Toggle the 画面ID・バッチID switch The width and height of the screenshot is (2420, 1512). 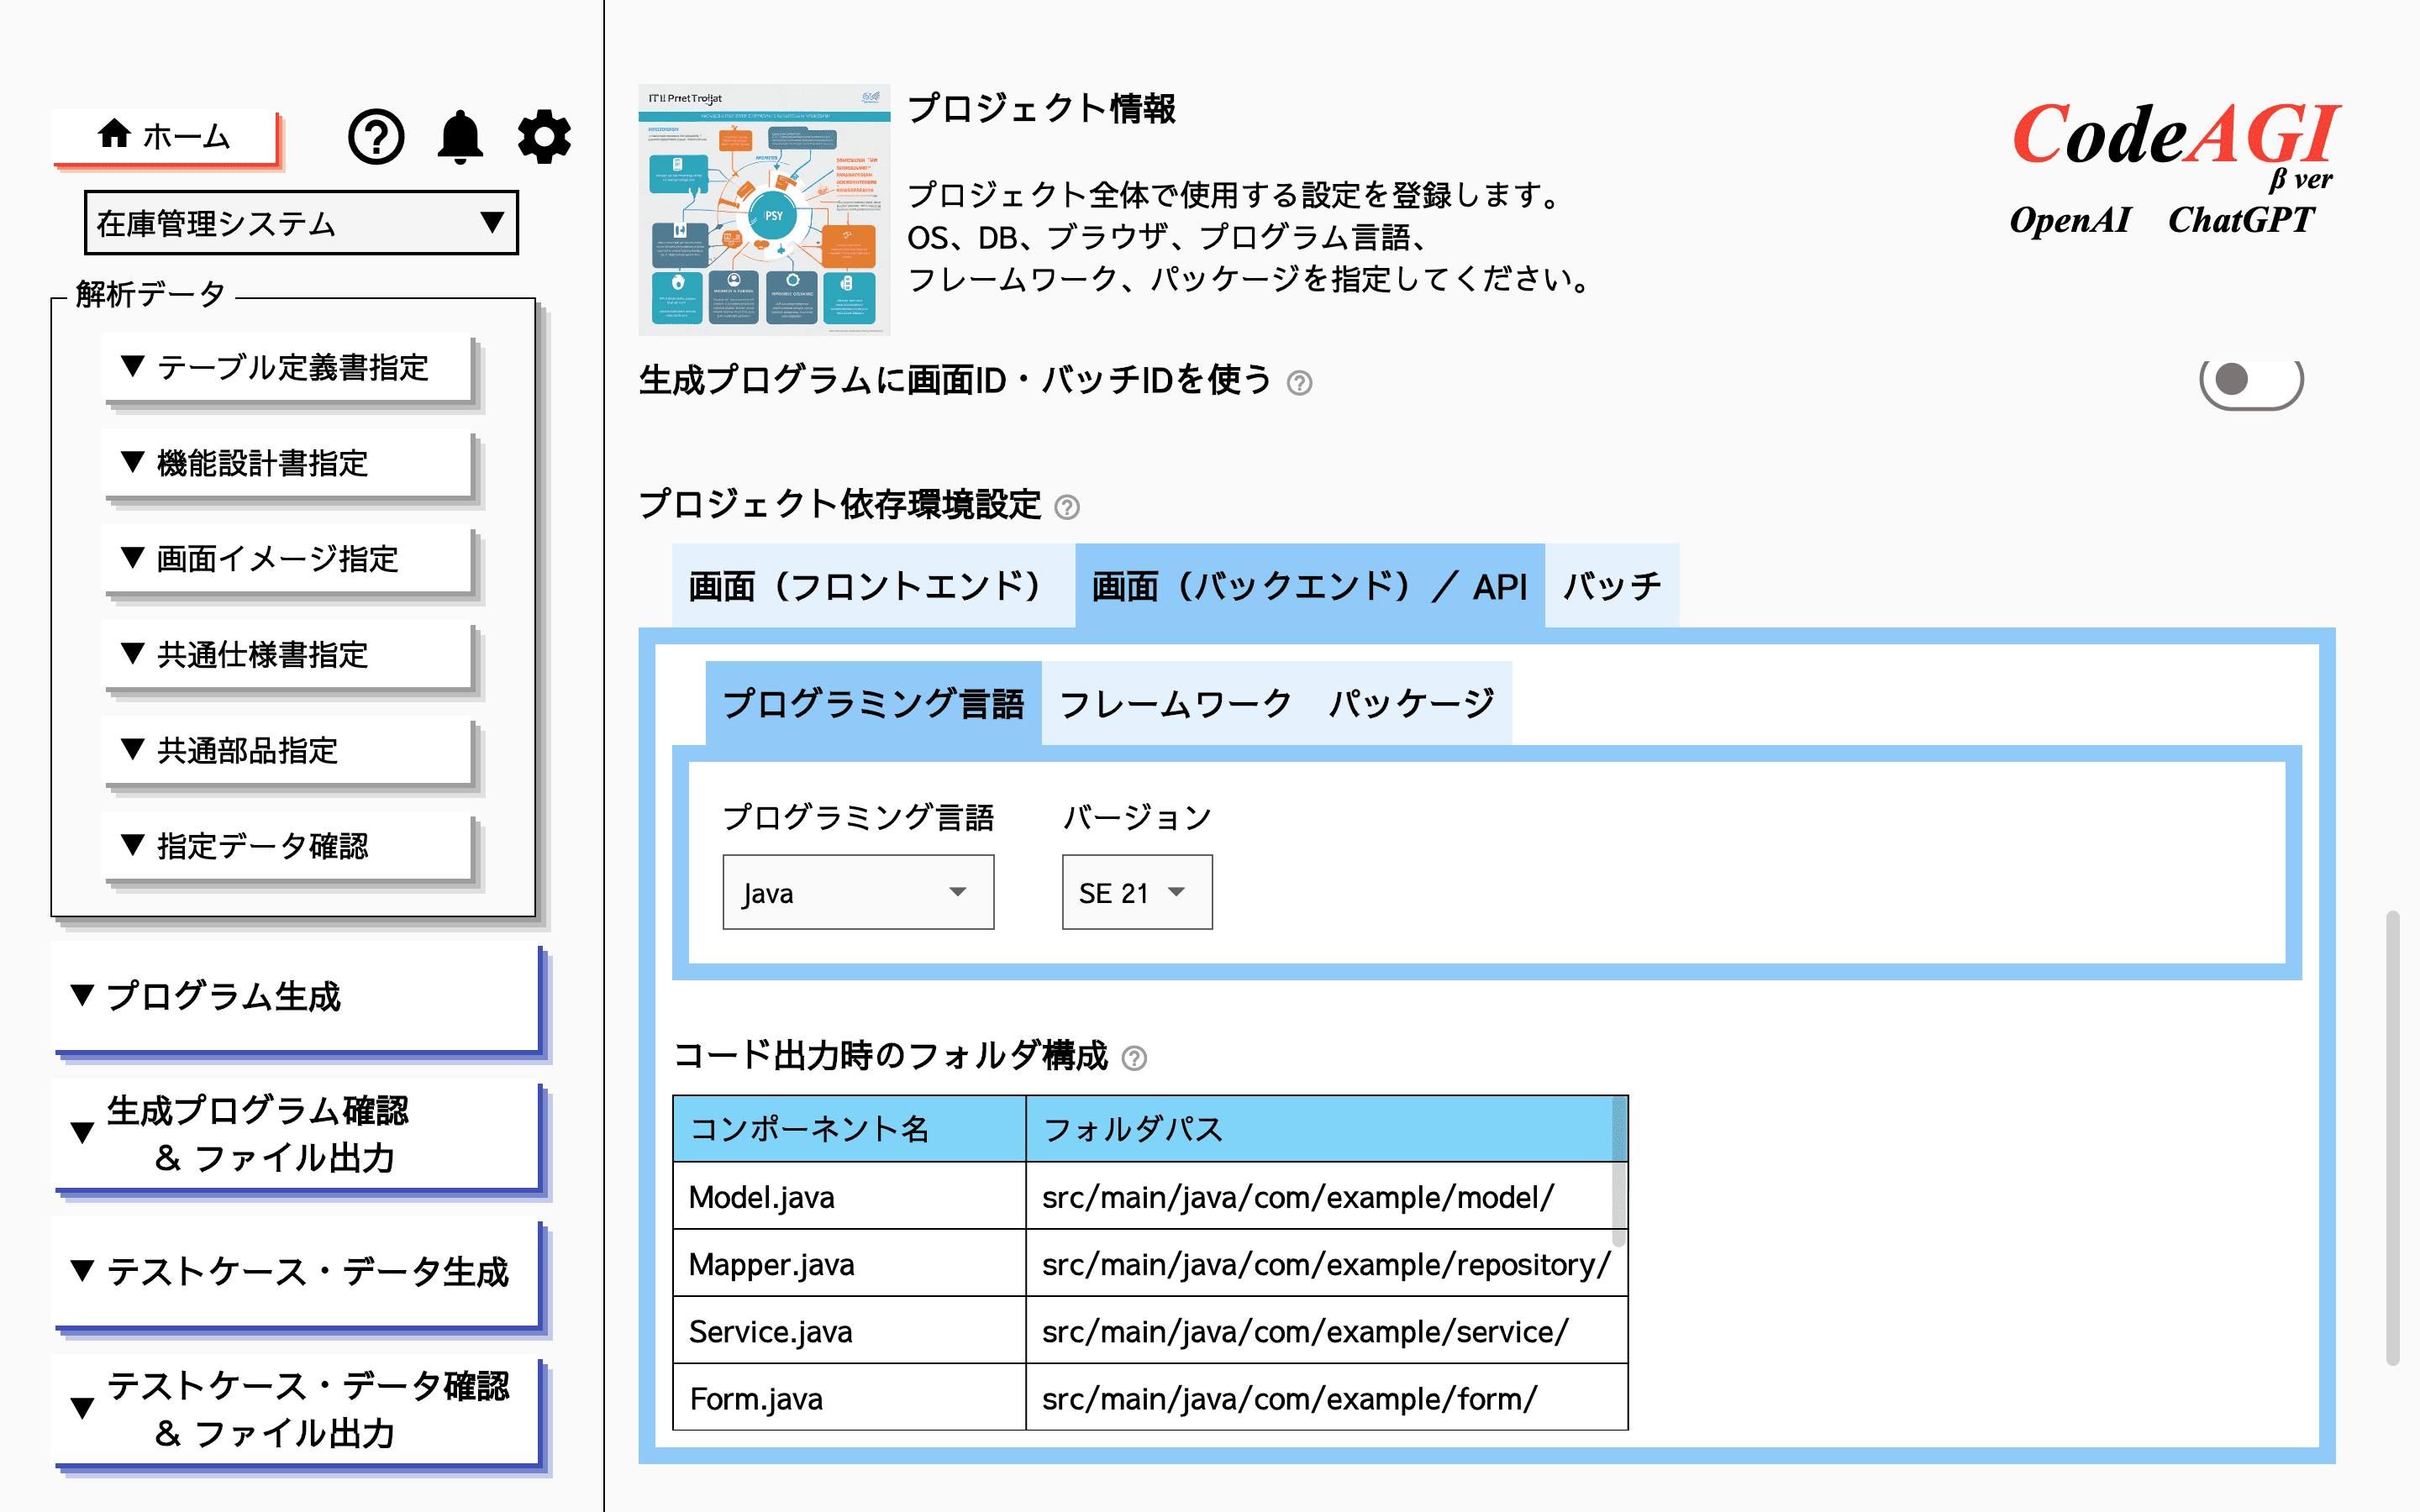2250,381
